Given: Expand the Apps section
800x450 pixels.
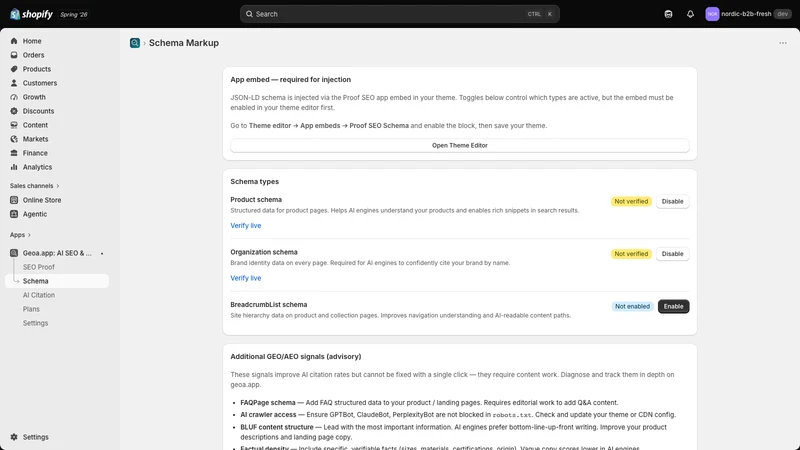Looking at the screenshot, I should pos(20,235).
